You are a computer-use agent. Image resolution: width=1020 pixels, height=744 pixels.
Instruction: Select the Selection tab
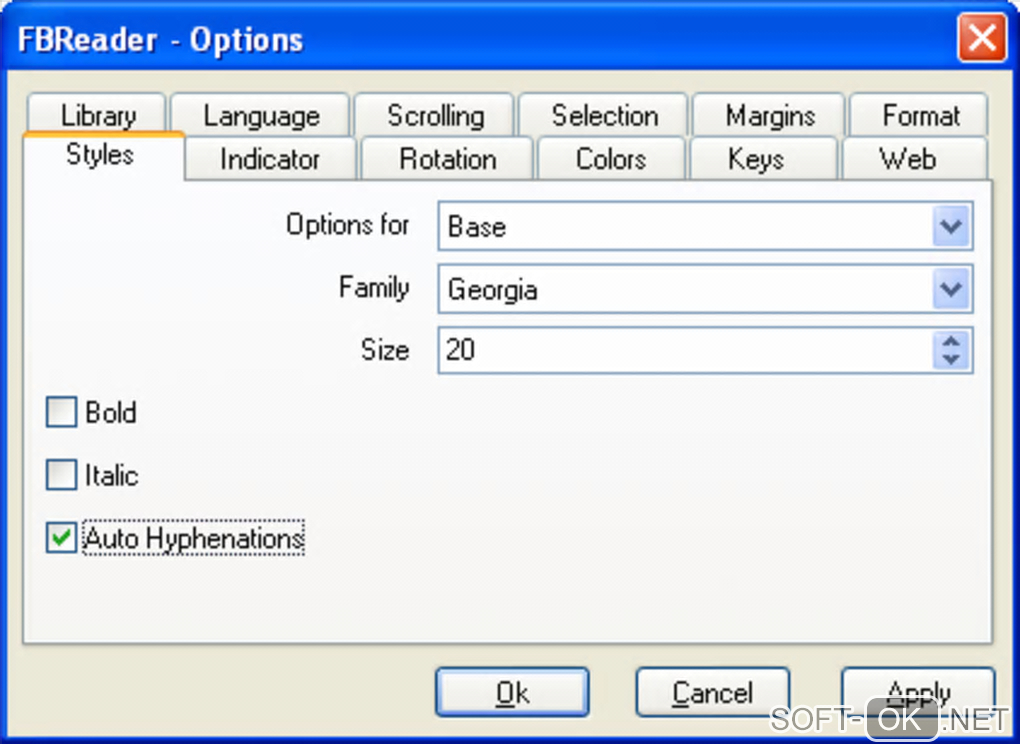pyautogui.click(x=604, y=116)
